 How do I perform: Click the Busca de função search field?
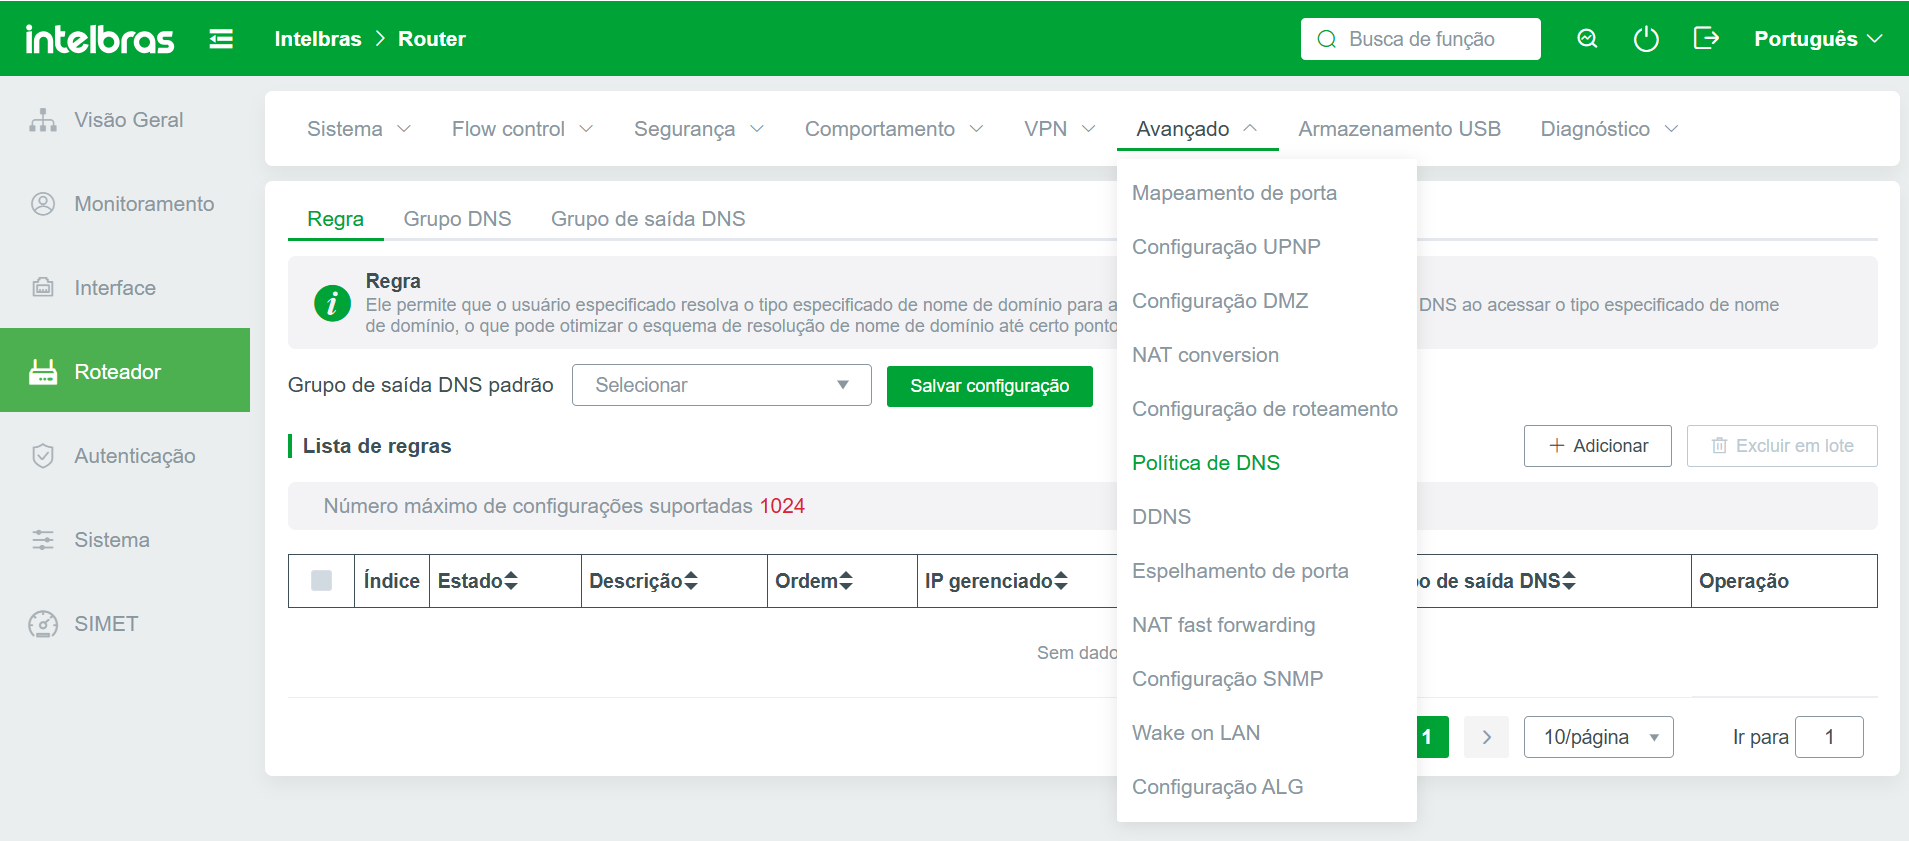pos(1421,39)
